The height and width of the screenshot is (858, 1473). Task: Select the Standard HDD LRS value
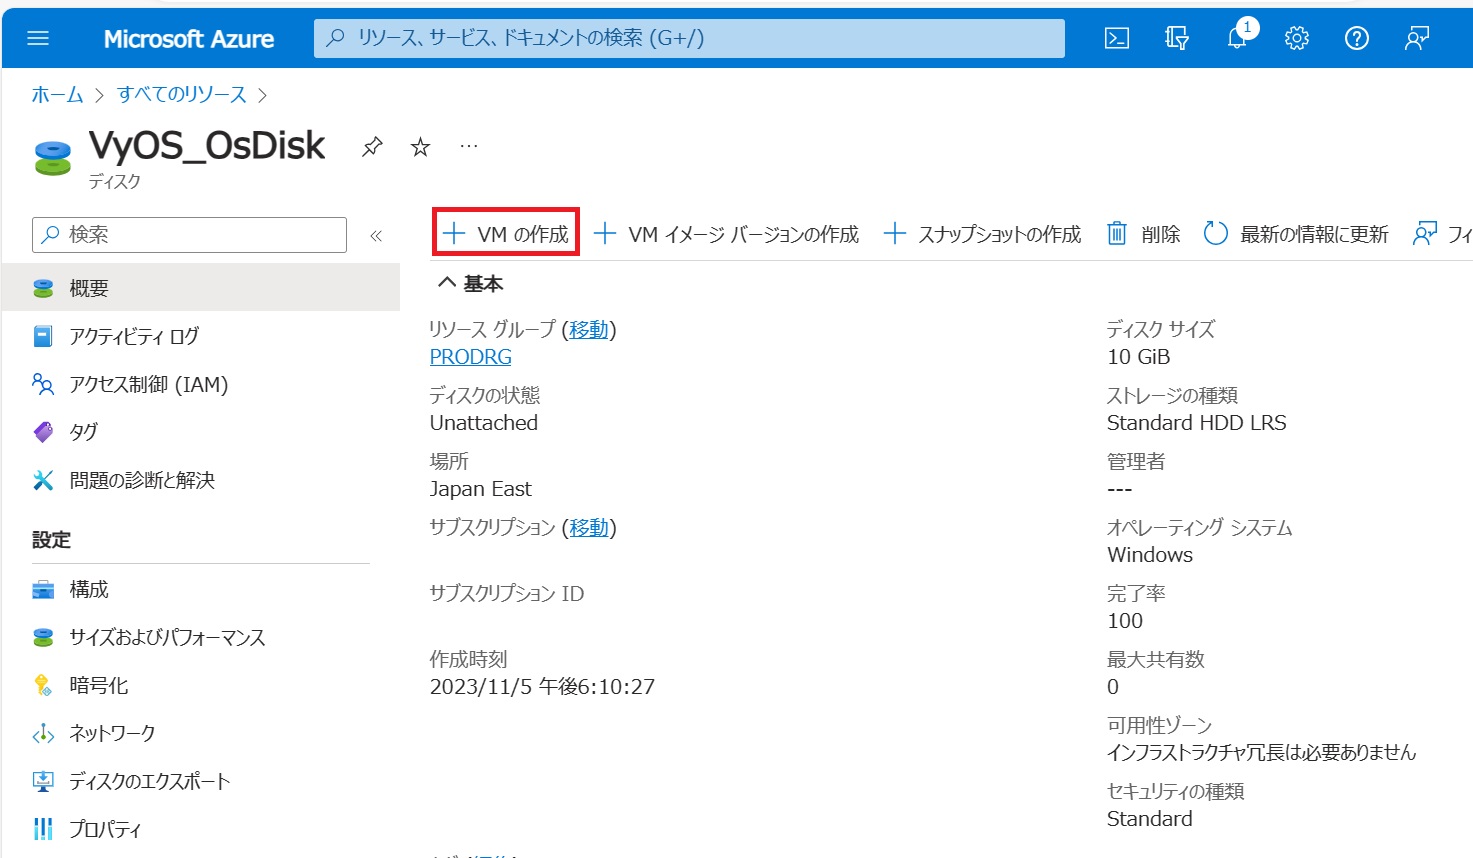pyautogui.click(x=1196, y=423)
